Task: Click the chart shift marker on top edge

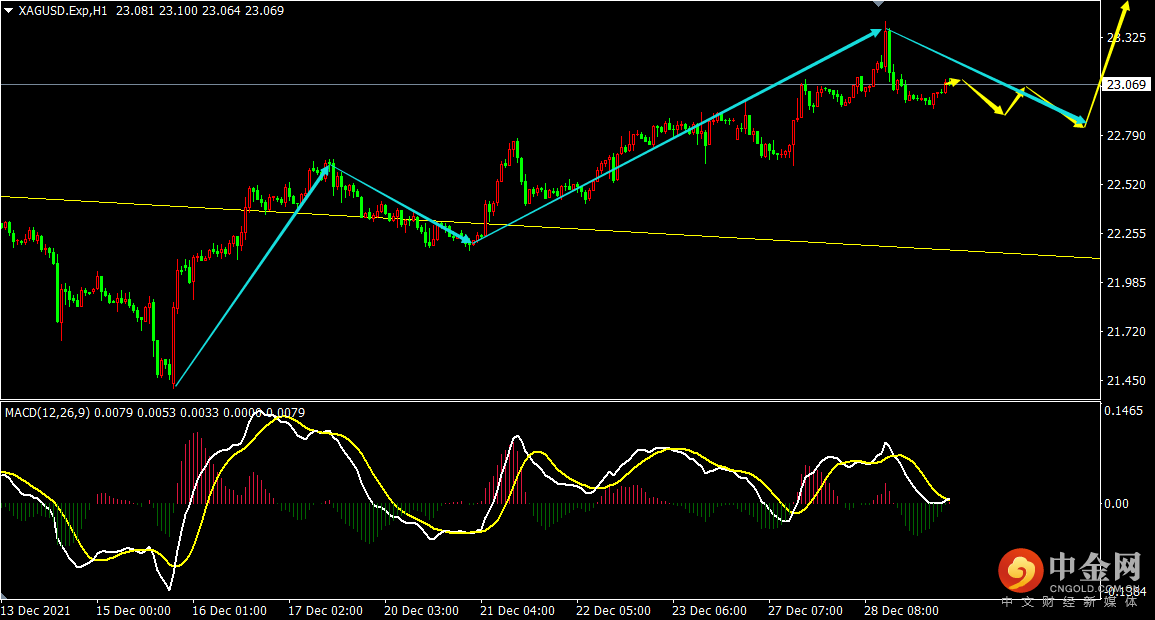Action: point(878,4)
